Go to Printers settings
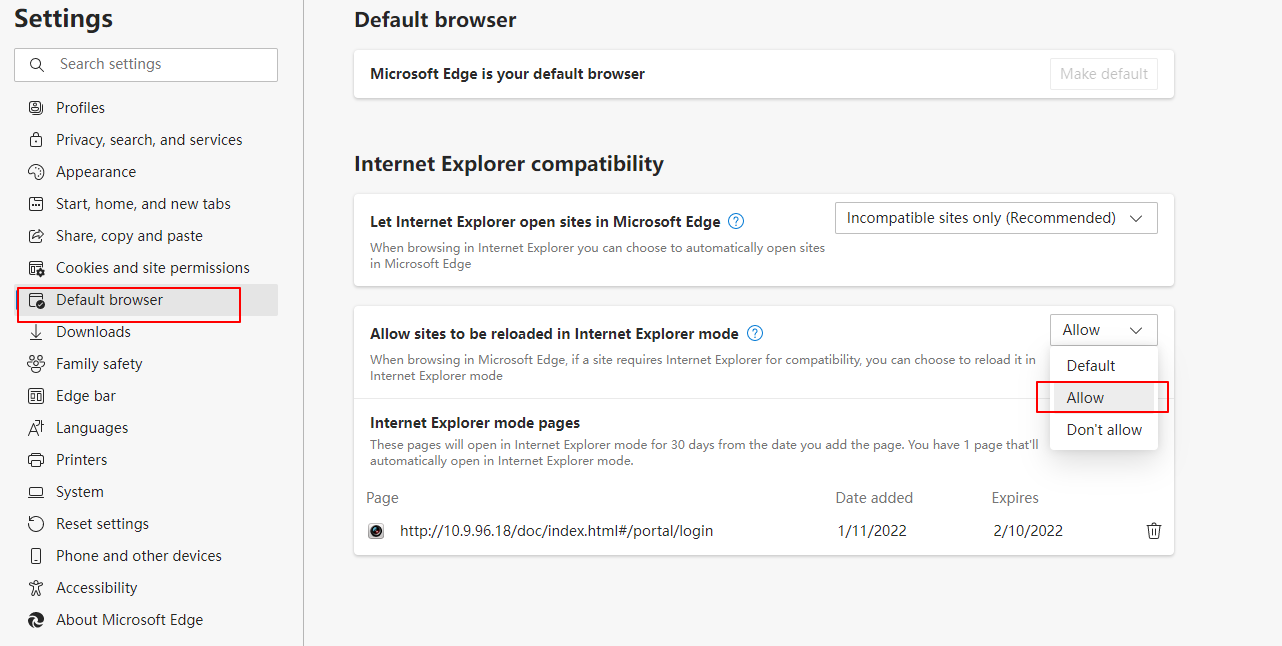This screenshot has width=1282, height=646. (x=146, y=460)
